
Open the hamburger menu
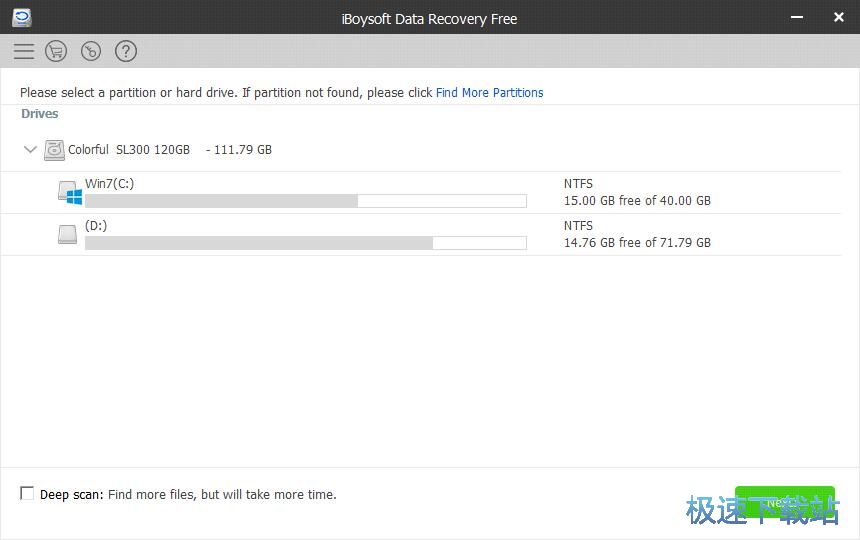[x=24, y=51]
